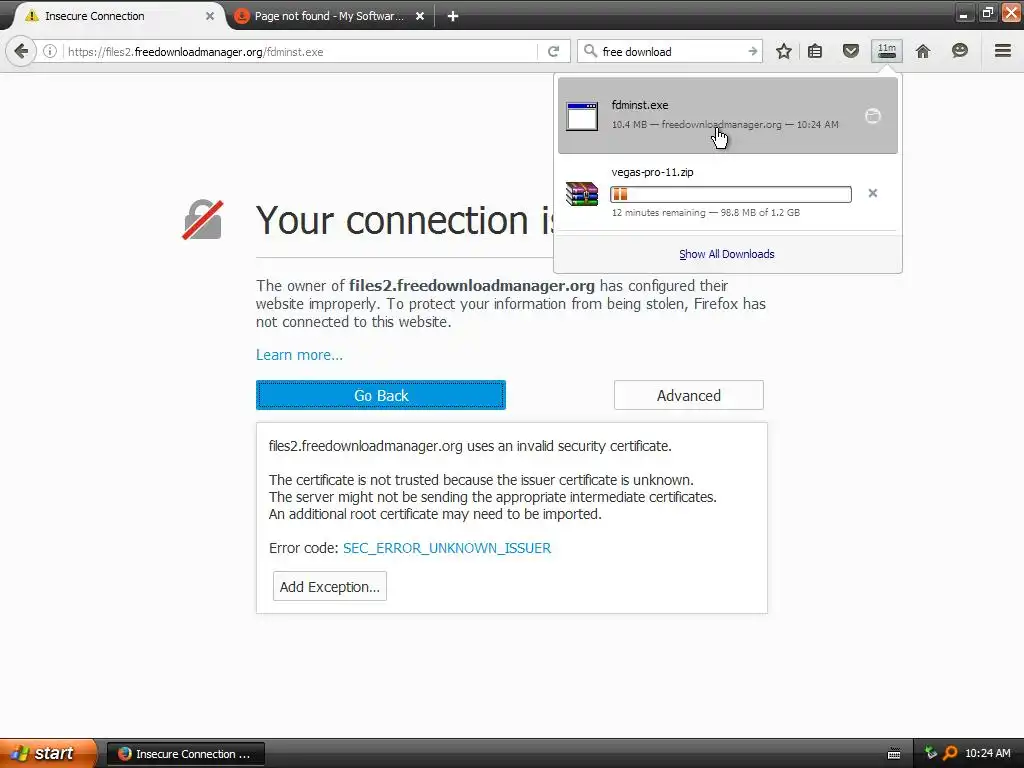The height and width of the screenshot is (768, 1024).
Task: Click Learn more link
Action: point(299,355)
